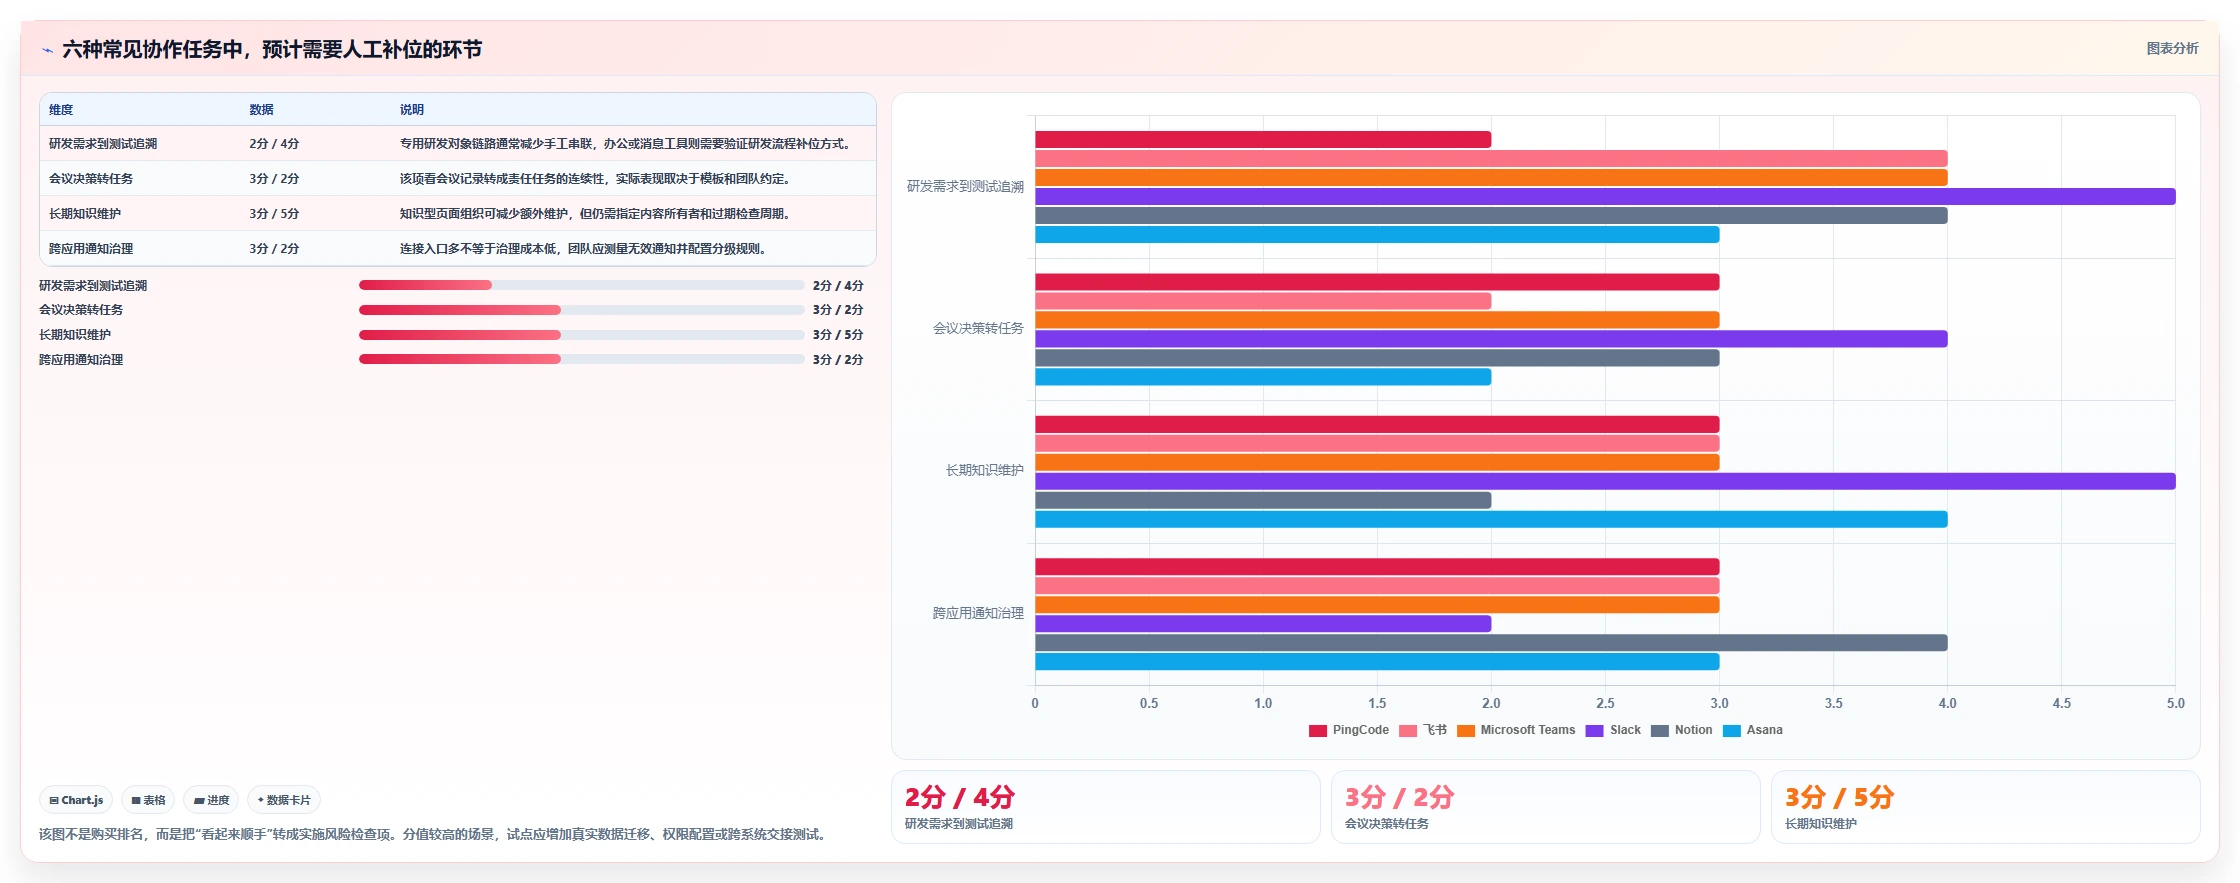Click the 研发需求到测试追溯 y-axis label on the chart
The height and width of the screenshot is (883, 2240).
tap(965, 187)
